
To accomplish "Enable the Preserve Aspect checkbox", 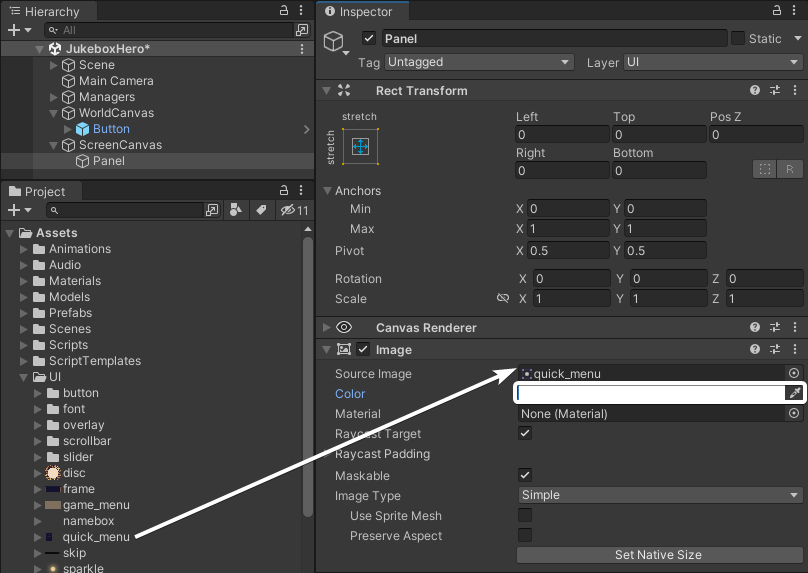I will click(x=525, y=535).
